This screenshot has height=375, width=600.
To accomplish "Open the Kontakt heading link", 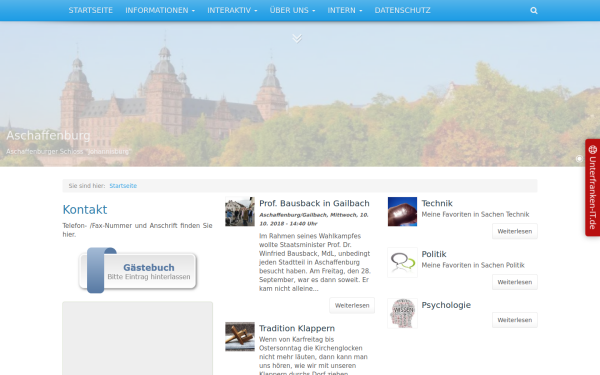I will coord(85,210).
